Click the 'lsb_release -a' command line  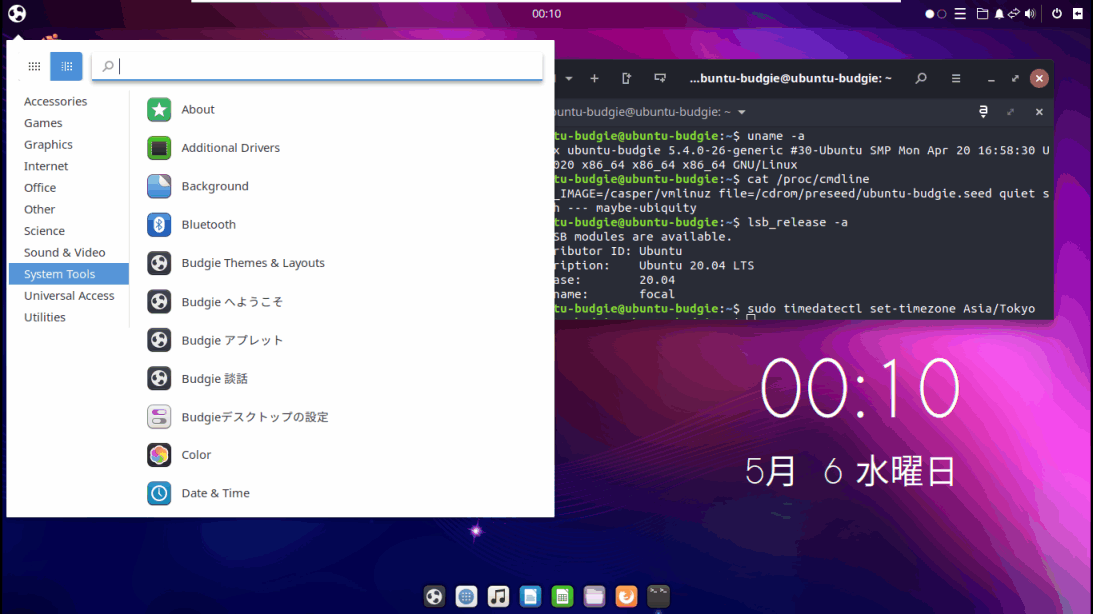pyautogui.click(x=797, y=222)
